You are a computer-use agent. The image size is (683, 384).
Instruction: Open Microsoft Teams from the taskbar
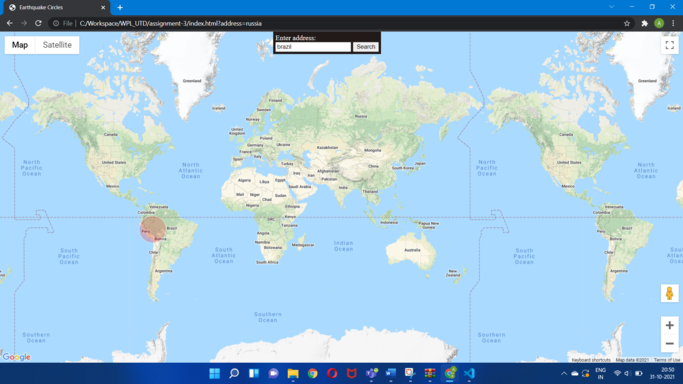pos(371,373)
